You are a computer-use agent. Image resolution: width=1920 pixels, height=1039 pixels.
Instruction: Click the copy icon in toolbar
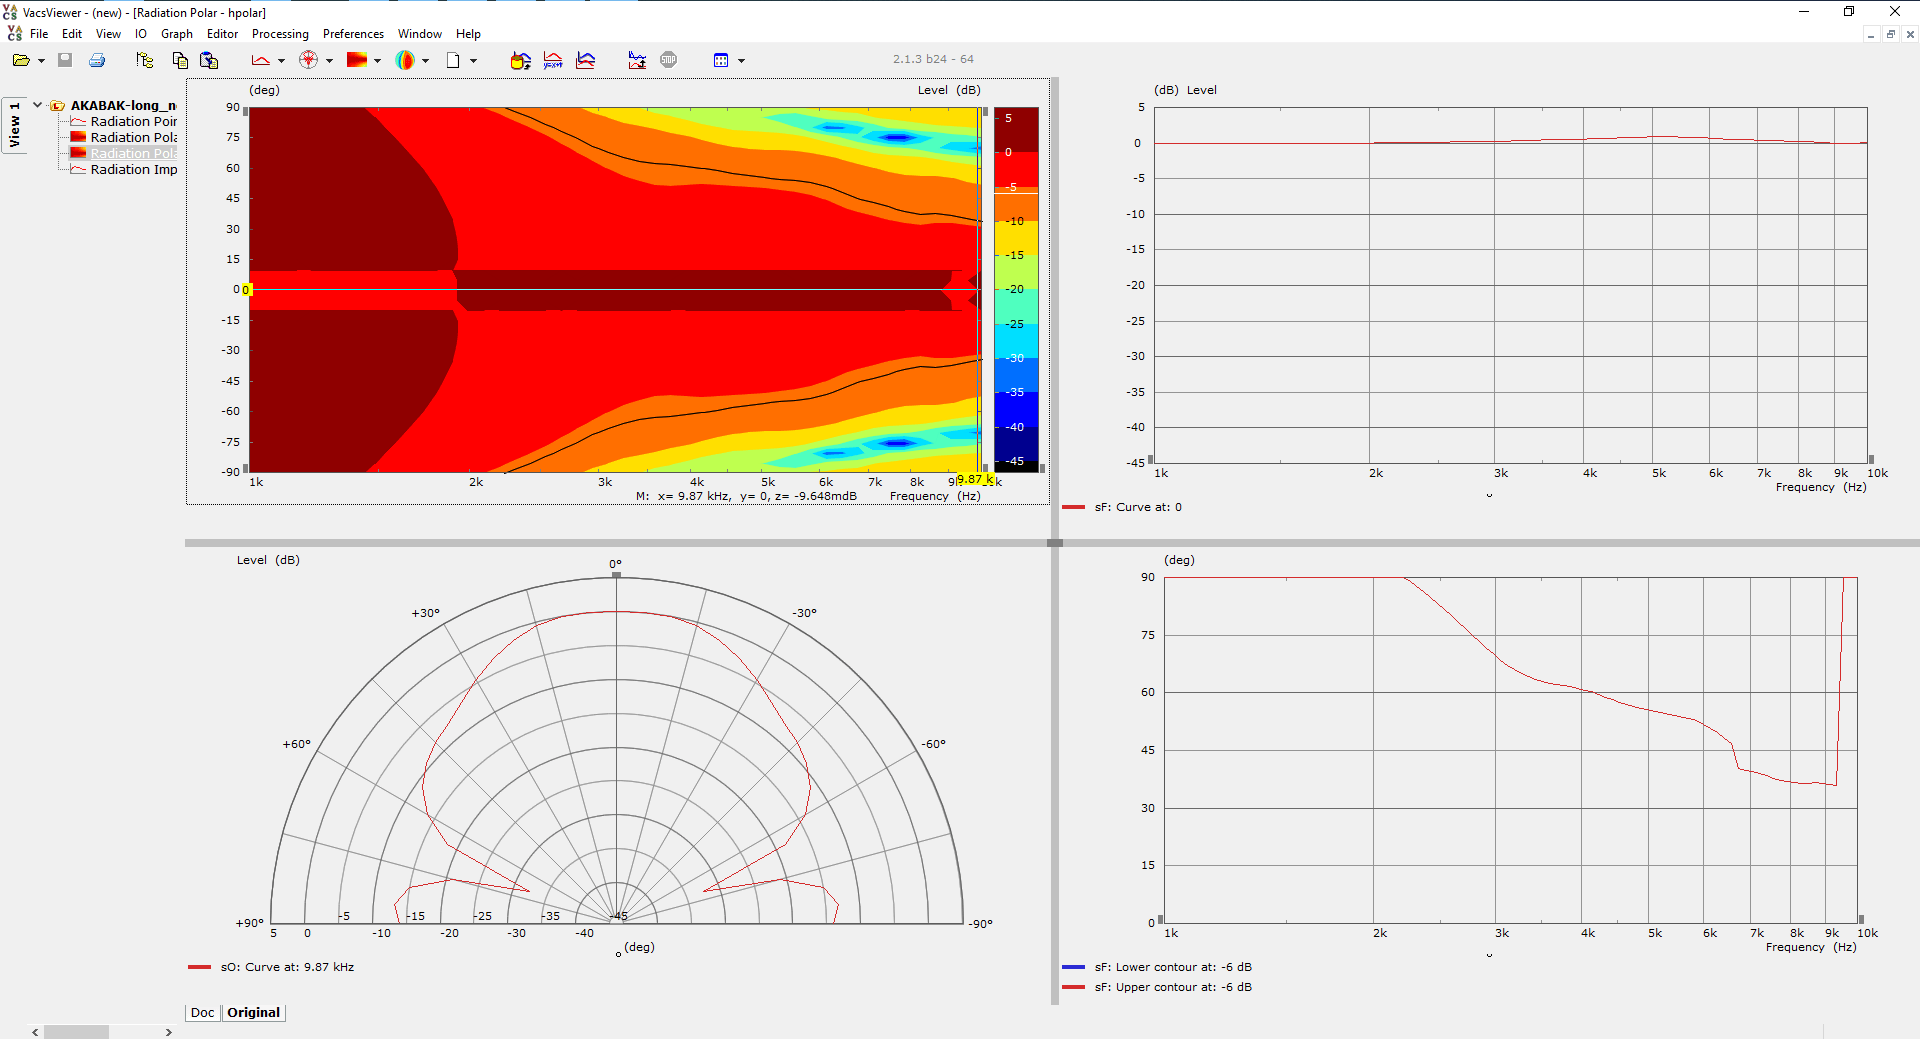click(x=180, y=60)
